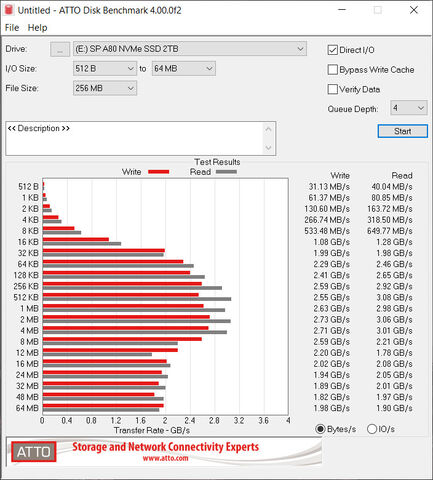Click the Write column header in results
The image size is (433, 480).
point(340,176)
